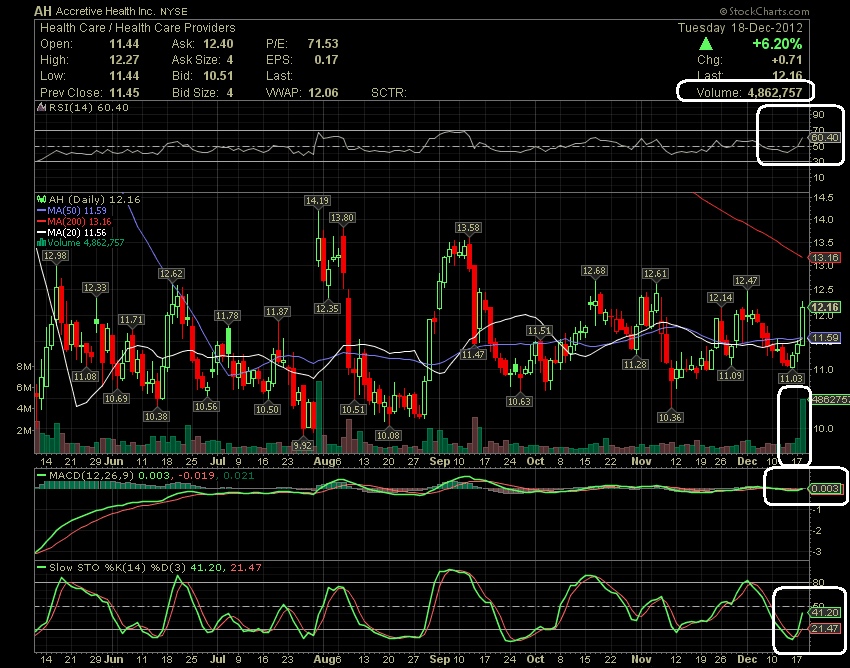Click the AH (Daily) 12.16 legend title

(x=94, y=200)
